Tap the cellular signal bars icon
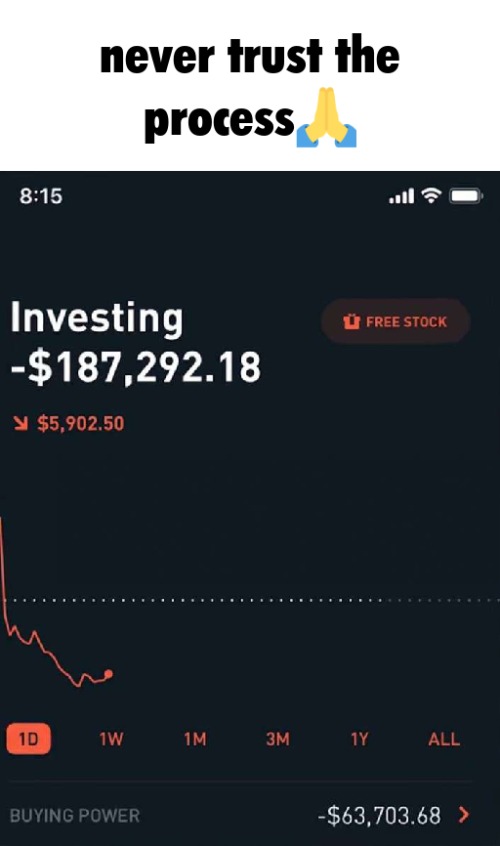 [x=402, y=196]
